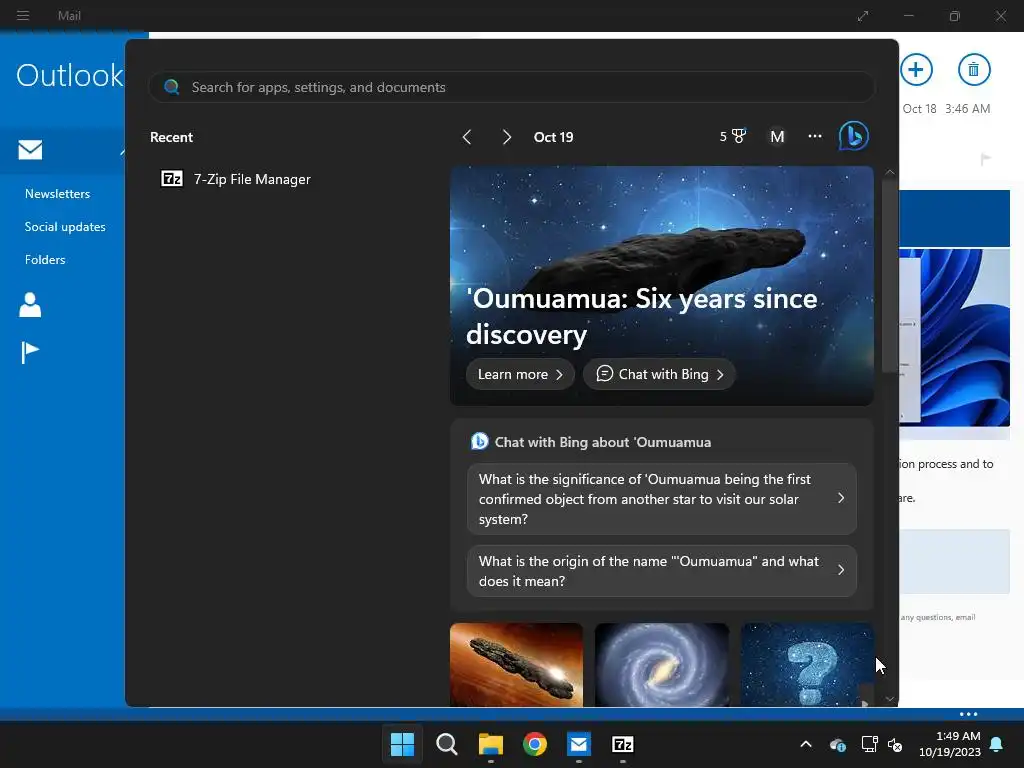Open the question mark thumbnail
This screenshot has width=1024, height=768.
click(x=807, y=665)
